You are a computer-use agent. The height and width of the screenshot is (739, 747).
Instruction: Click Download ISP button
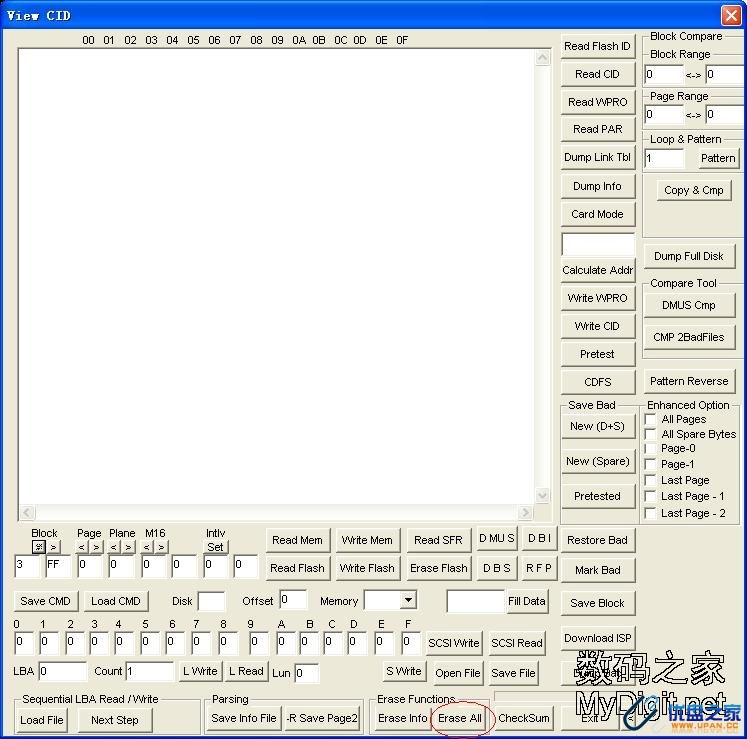597,638
